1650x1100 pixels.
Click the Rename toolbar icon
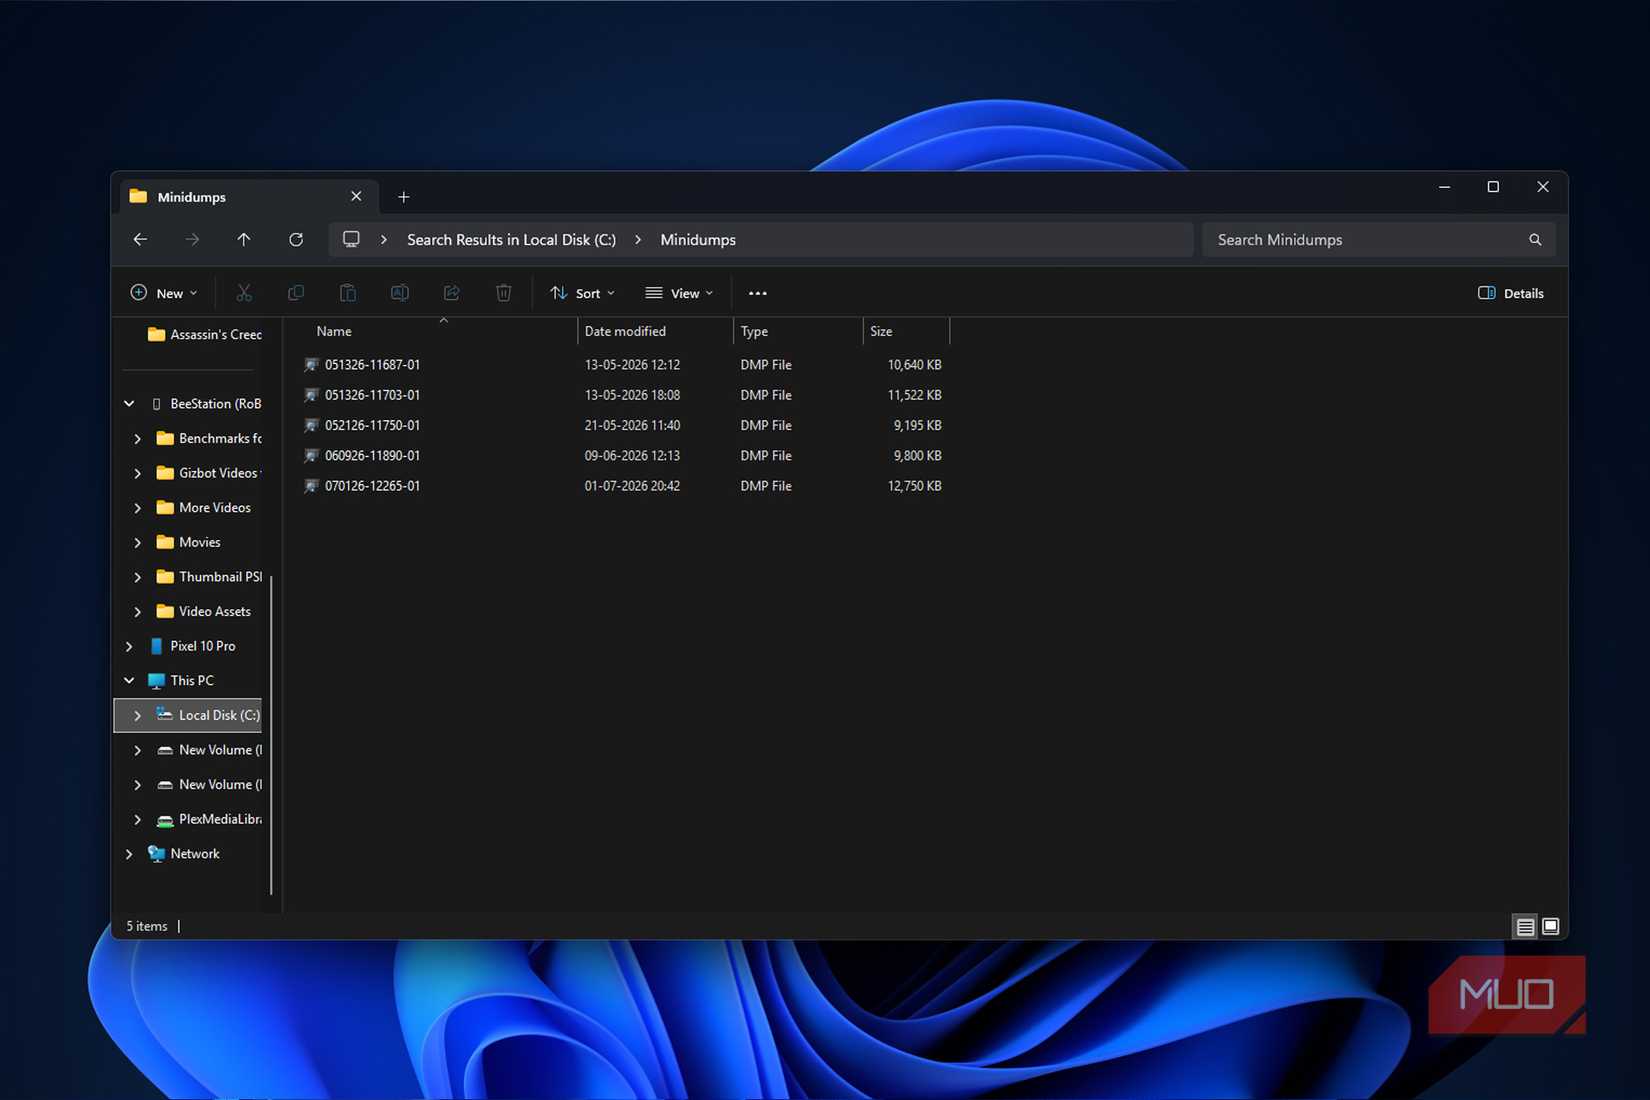pos(400,293)
